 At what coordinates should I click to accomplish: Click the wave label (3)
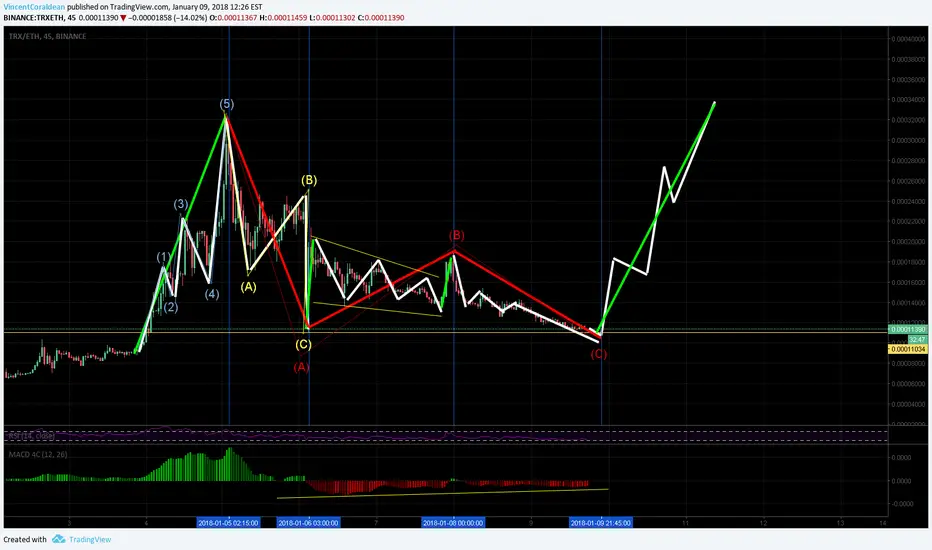pos(181,205)
